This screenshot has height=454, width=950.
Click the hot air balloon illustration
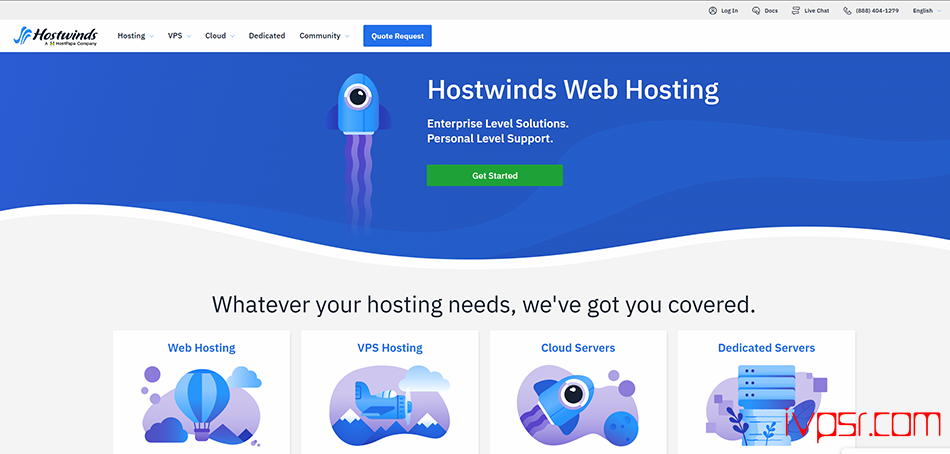pyautogui.click(x=202, y=405)
